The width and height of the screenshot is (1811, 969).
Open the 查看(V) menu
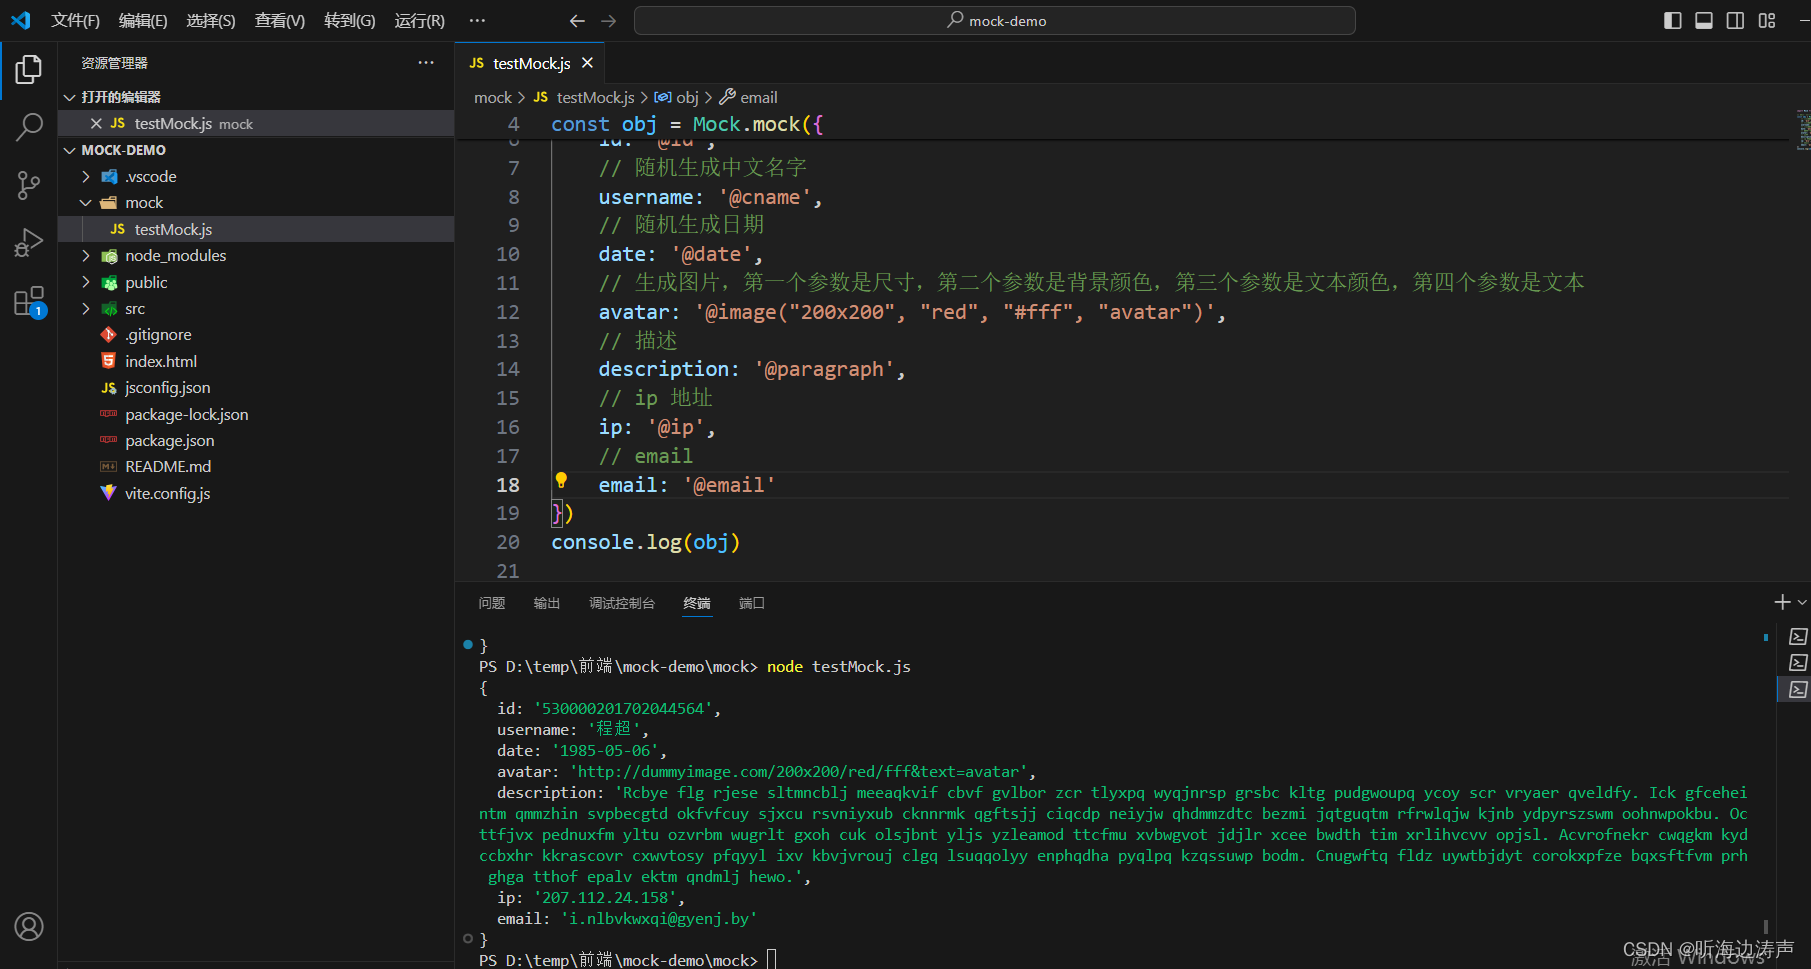coord(280,20)
